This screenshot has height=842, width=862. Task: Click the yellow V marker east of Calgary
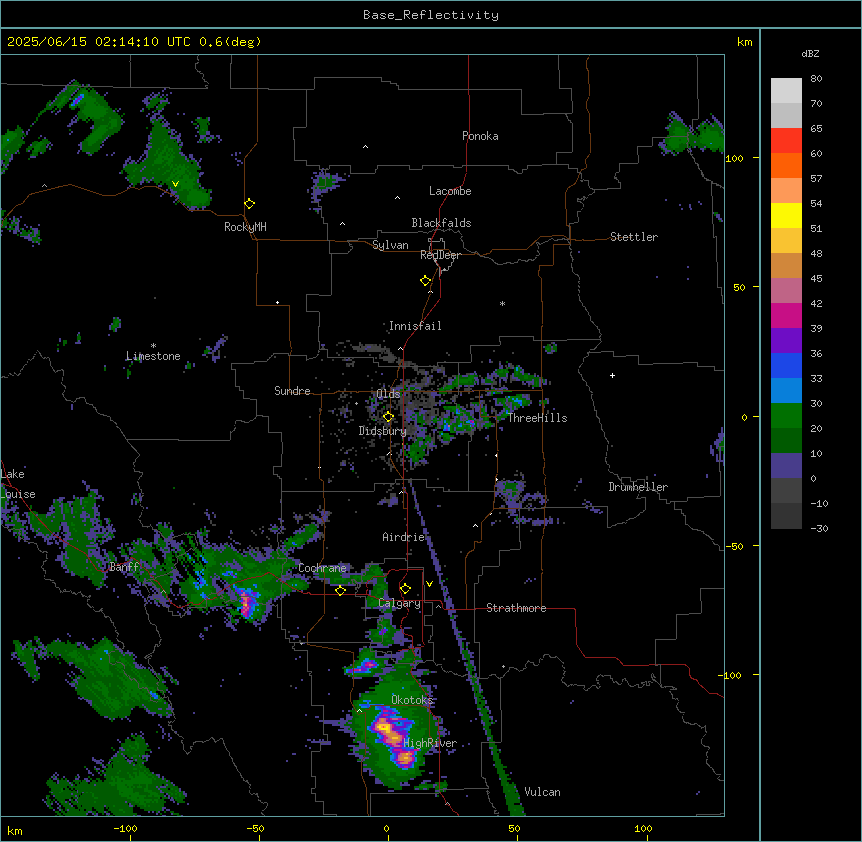click(429, 584)
